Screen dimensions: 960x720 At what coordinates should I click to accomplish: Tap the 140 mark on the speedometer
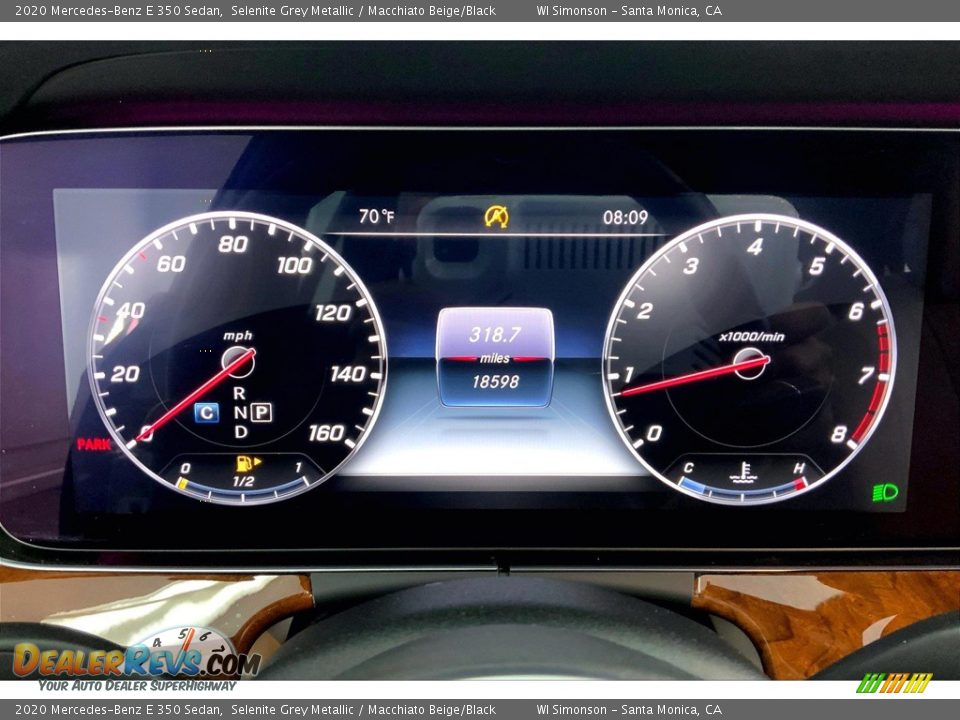click(x=348, y=374)
